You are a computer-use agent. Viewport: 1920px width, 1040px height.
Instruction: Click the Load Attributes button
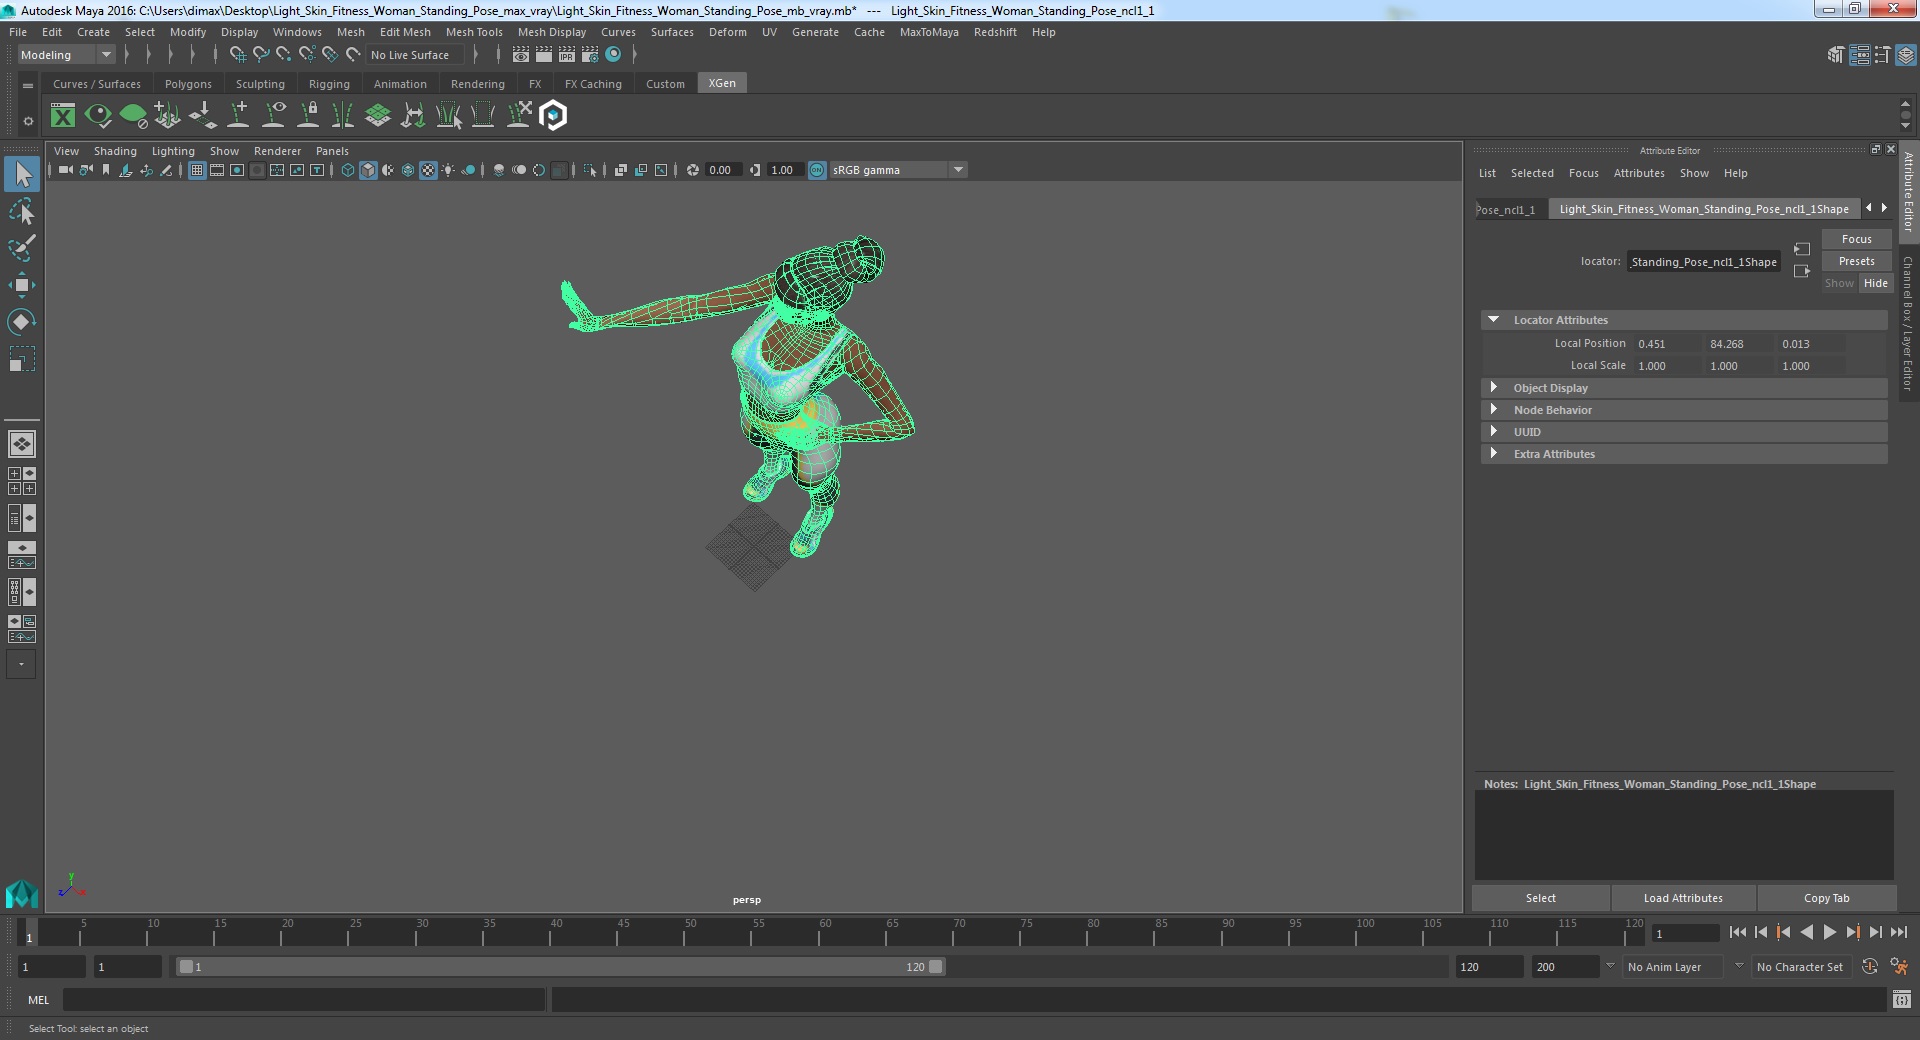point(1683,898)
